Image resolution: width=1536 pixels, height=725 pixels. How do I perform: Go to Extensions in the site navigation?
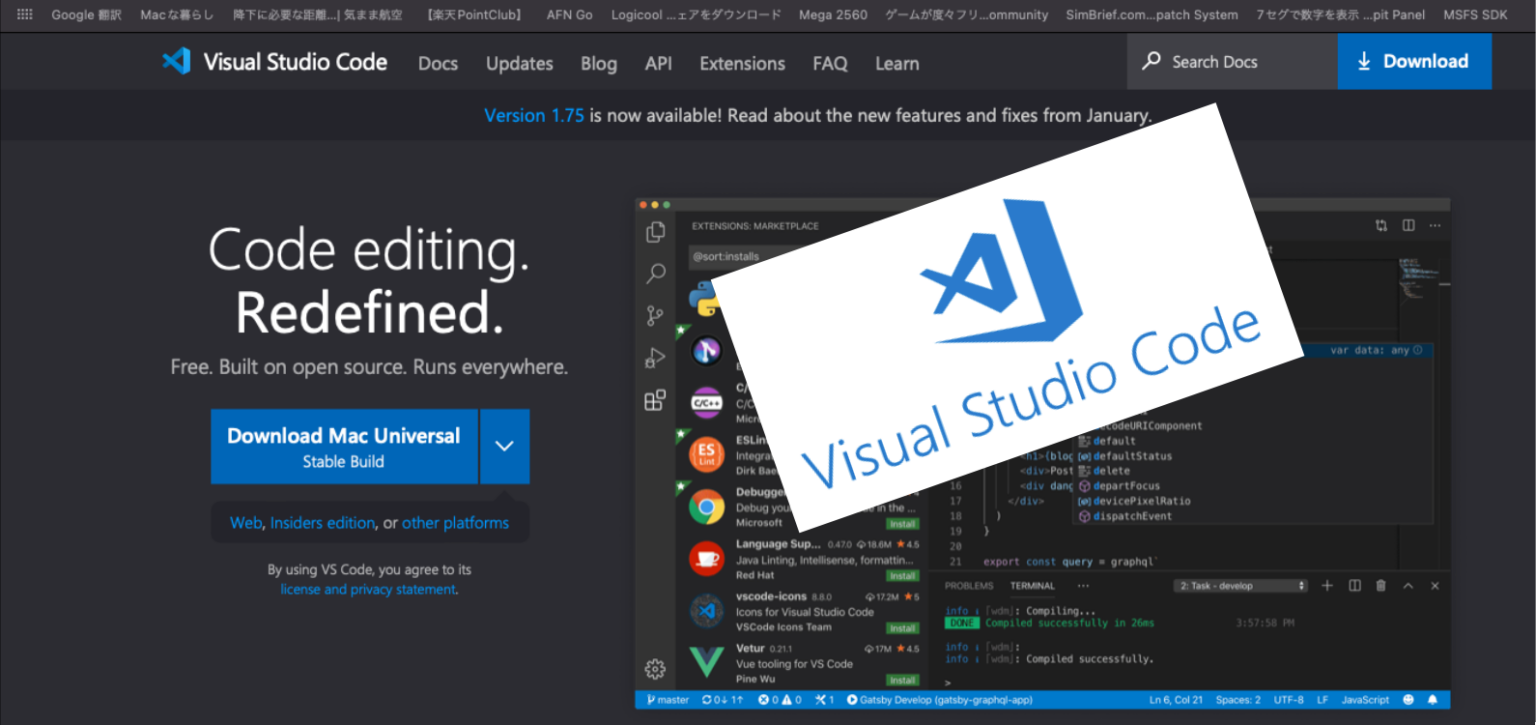pyautogui.click(x=742, y=63)
